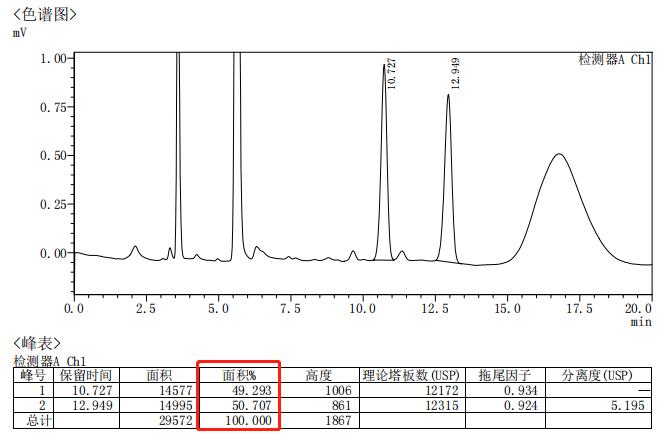The image size is (664, 442).
Task: Click the x-axis tick label 20.0
Action: coord(639,308)
